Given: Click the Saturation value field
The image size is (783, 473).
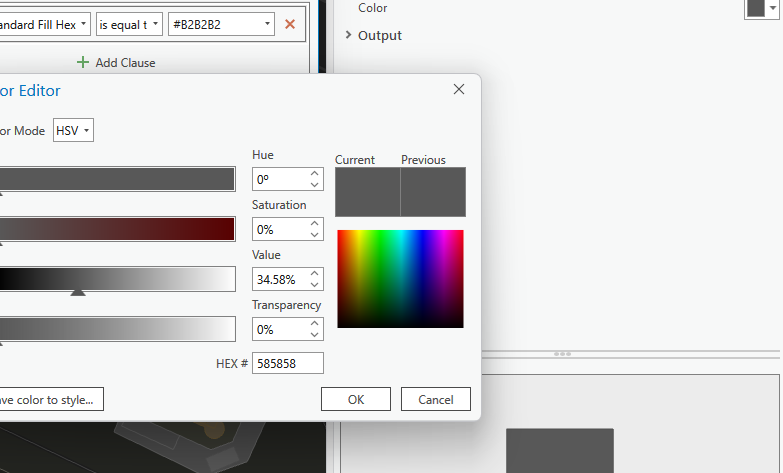Looking at the screenshot, I should coord(279,229).
